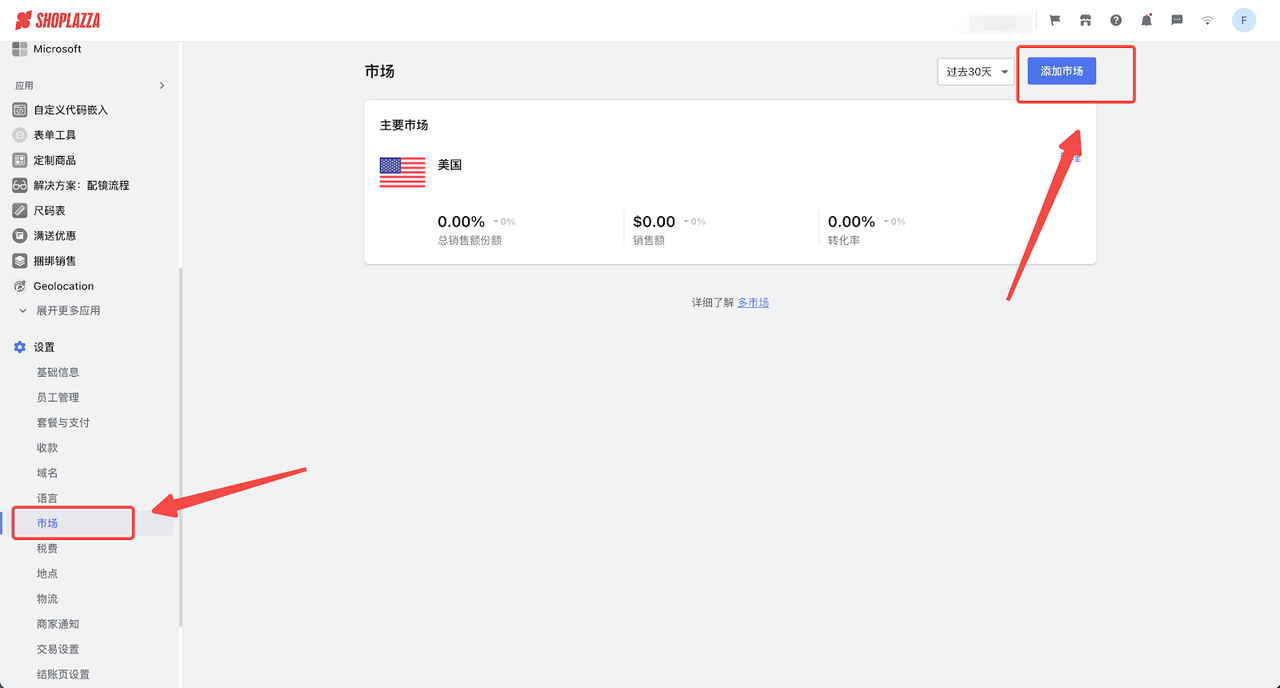
Task: Click the 满送优惠 icon
Action: pyautogui.click(x=19, y=236)
